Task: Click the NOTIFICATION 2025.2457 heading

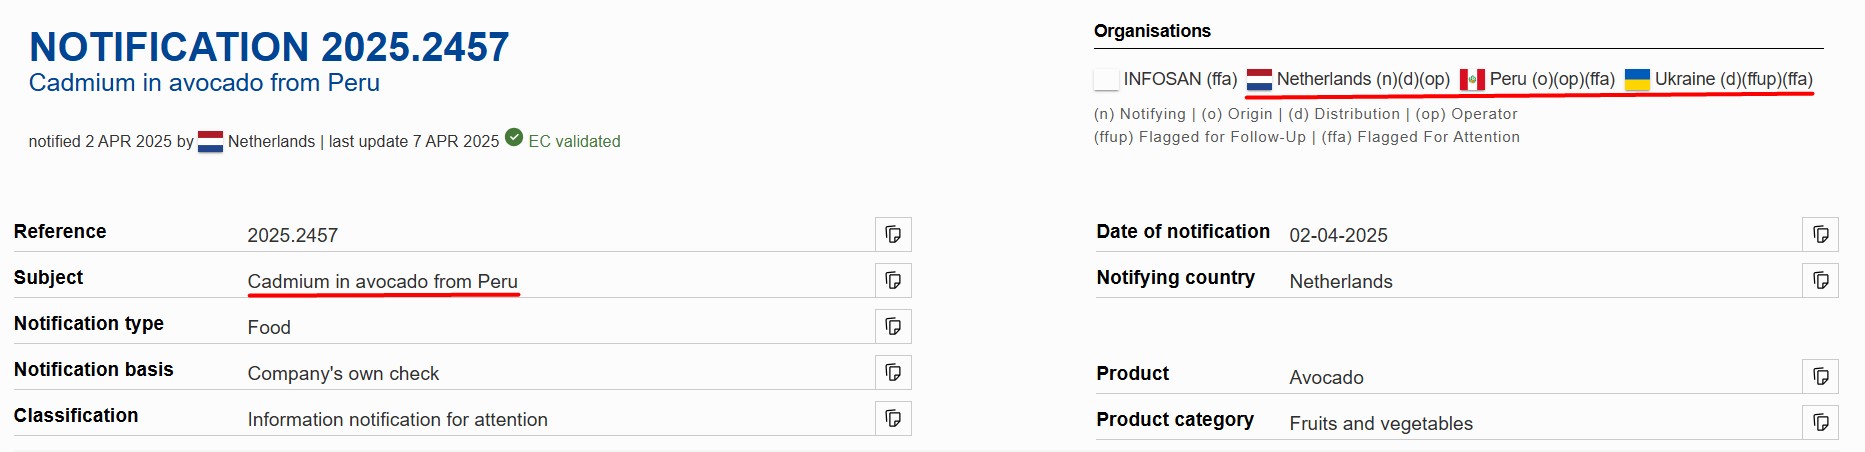Action: (x=269, y=47)
